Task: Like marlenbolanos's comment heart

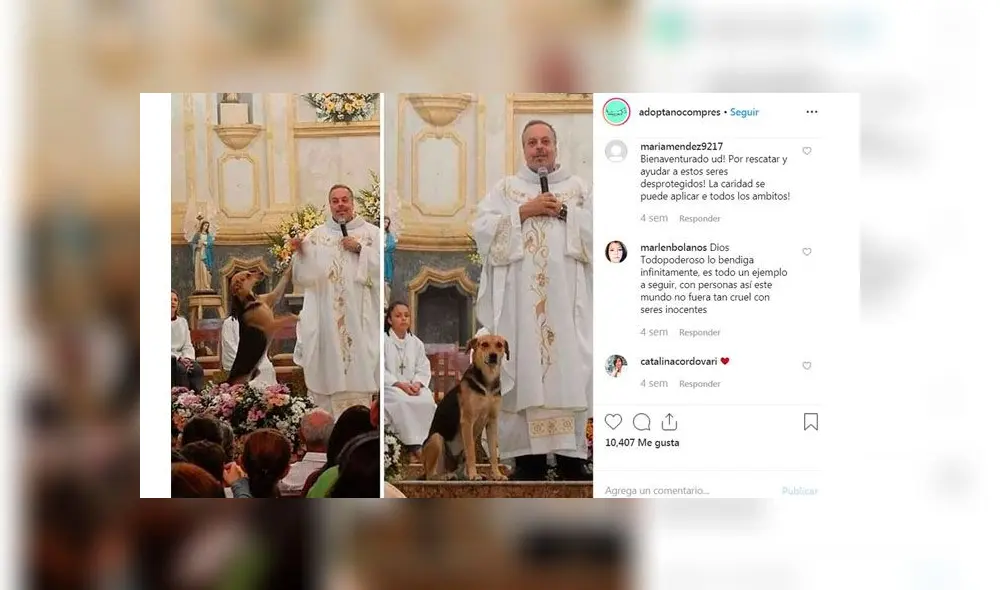Action: [x=807, y=252]
